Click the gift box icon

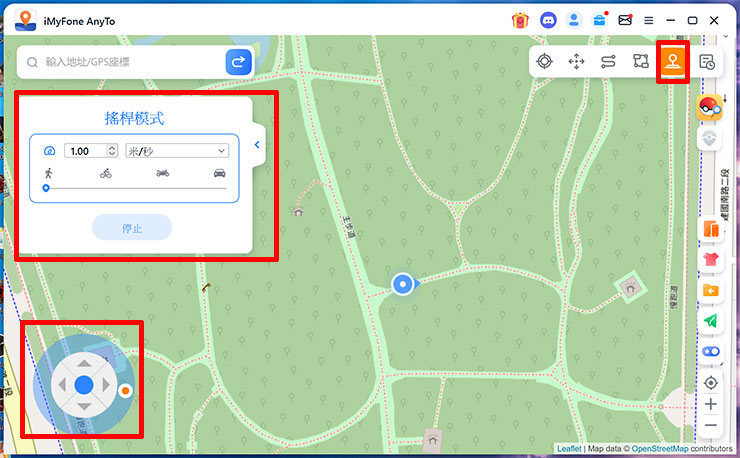[x=520, y=19]
